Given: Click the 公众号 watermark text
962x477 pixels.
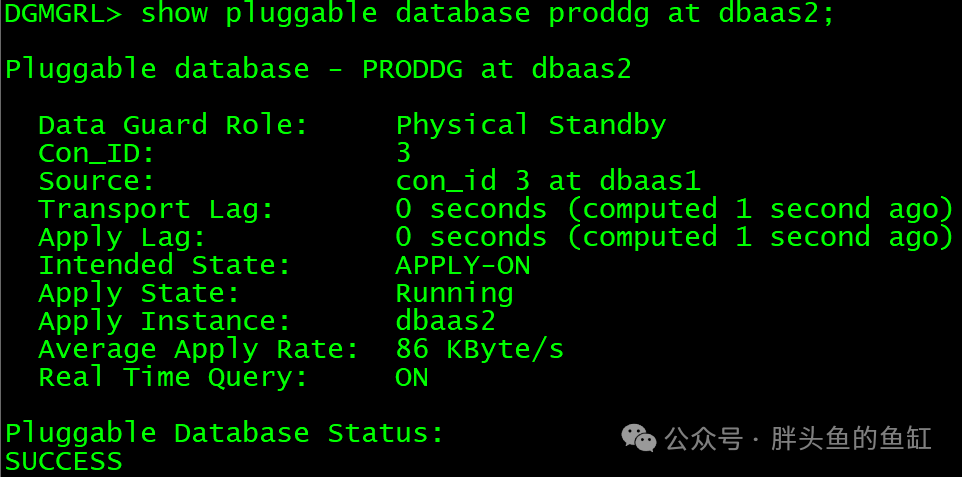Looking at the screenshot, I should point(704,439).
